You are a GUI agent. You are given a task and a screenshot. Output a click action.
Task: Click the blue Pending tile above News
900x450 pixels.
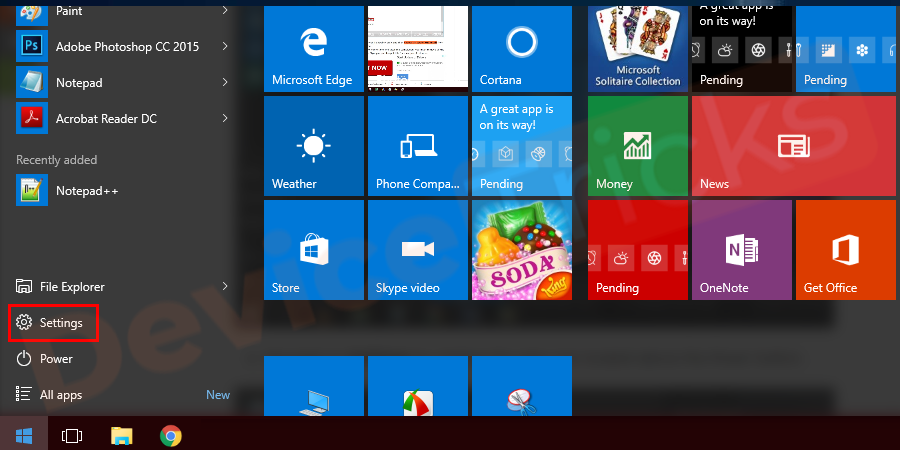tap(845, 48)
